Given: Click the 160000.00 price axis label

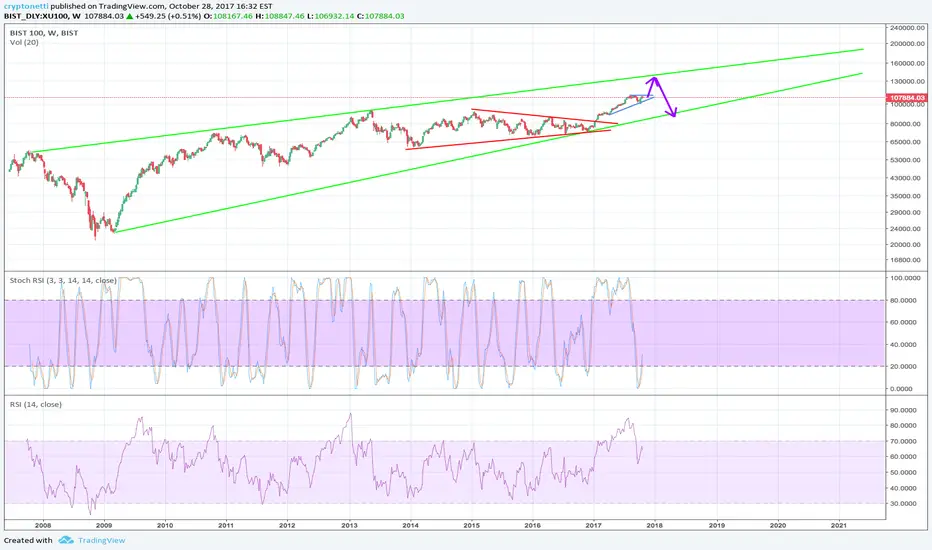Looking at the screenshot, I should pyautogui.click(x=907, y=64).
